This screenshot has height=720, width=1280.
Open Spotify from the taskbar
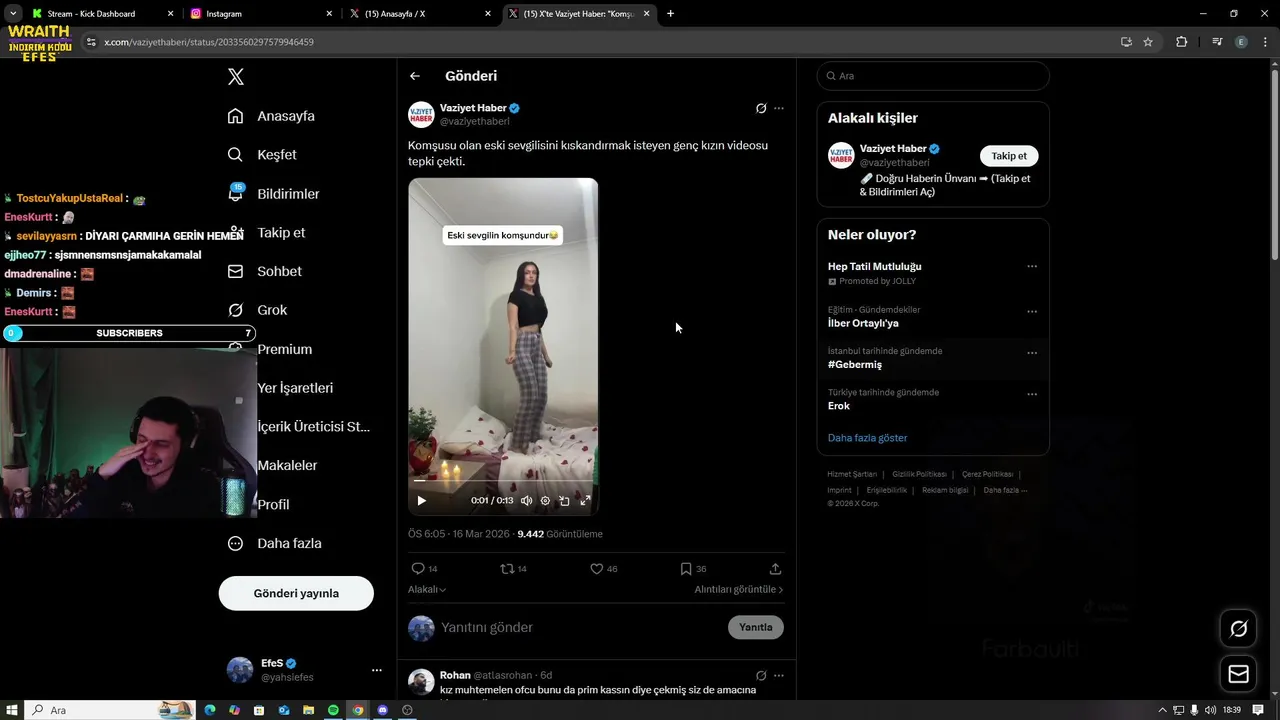[333, 710]
